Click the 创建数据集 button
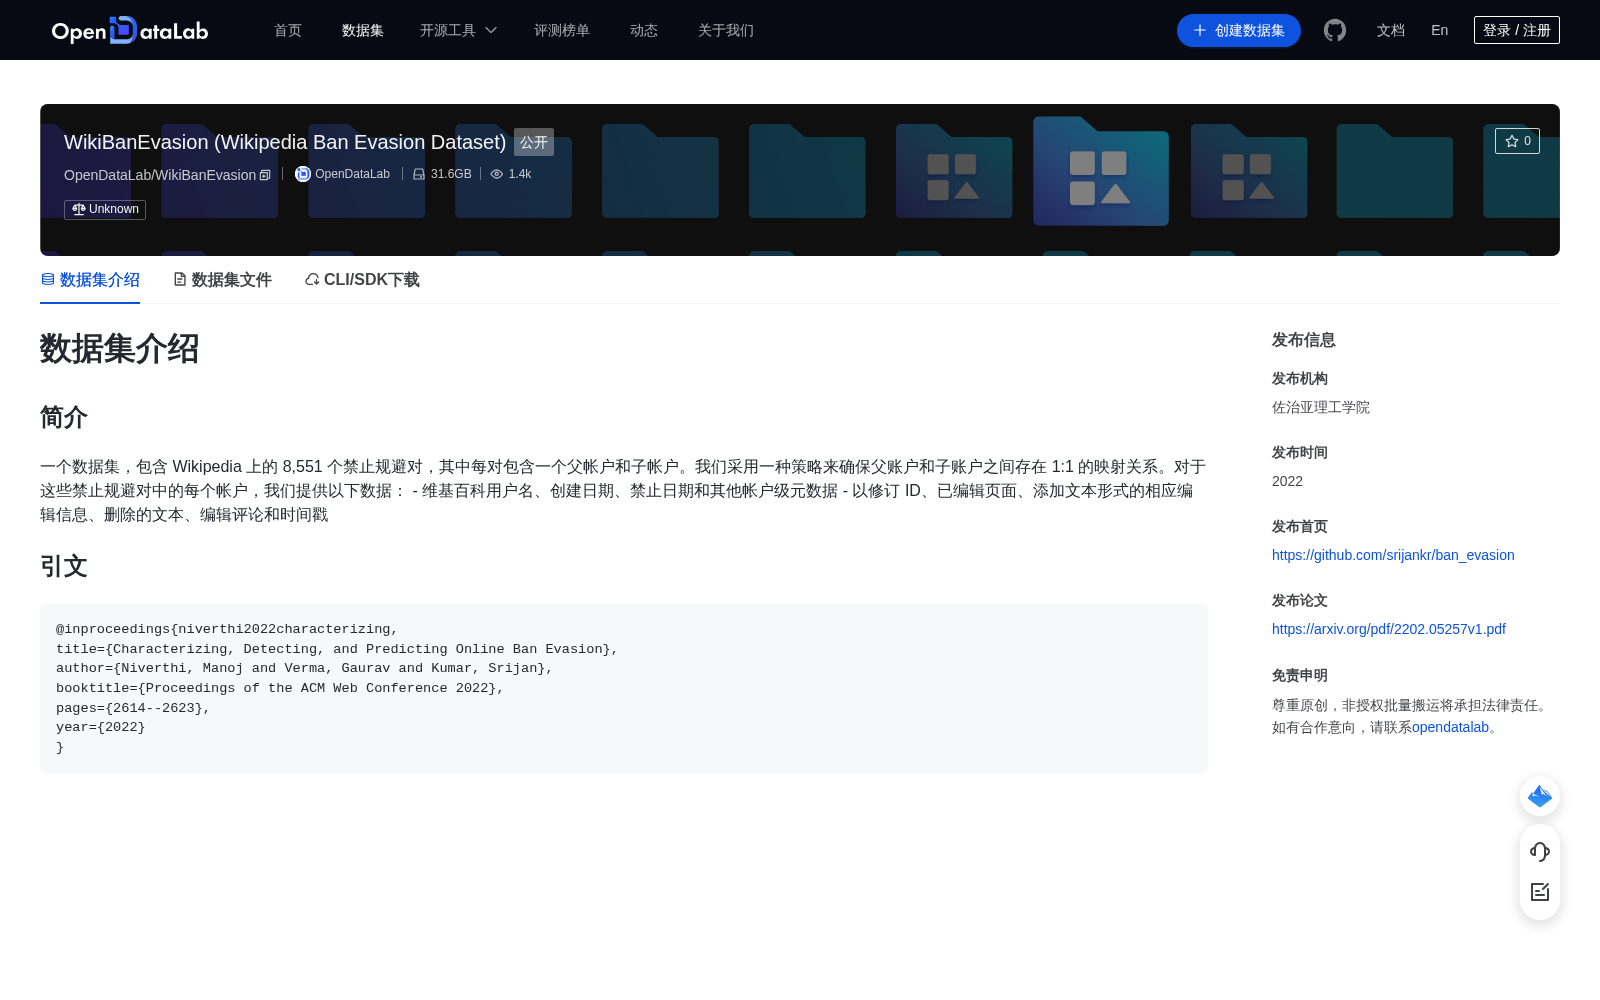The width and height of the screenshot is (1600, 1000). (x=1239, y=30)
